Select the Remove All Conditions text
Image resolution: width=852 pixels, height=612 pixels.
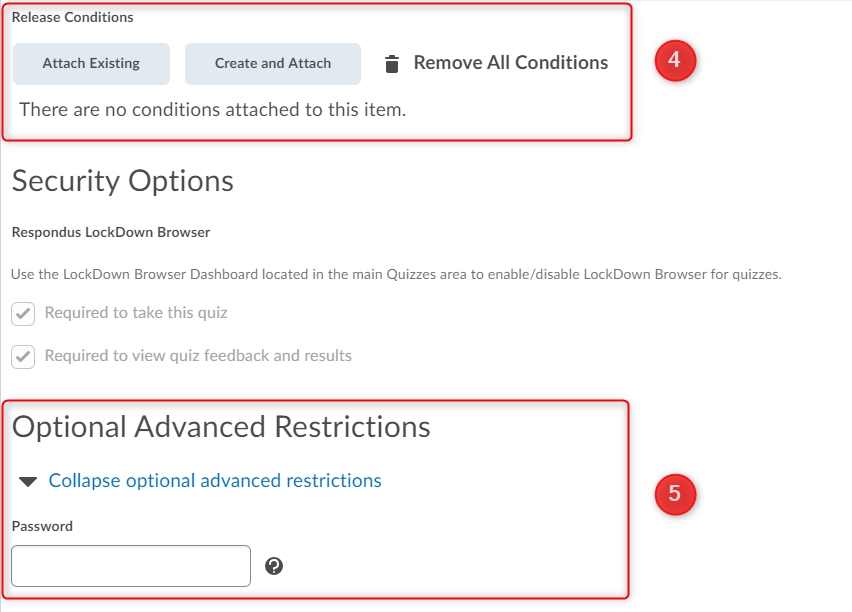click(510, 63)
